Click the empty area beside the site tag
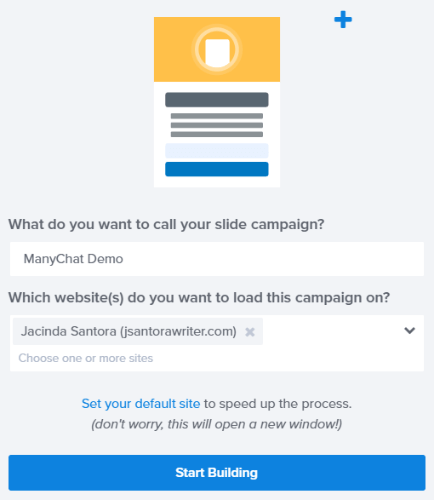434x500 pixels. click(332, 331)
